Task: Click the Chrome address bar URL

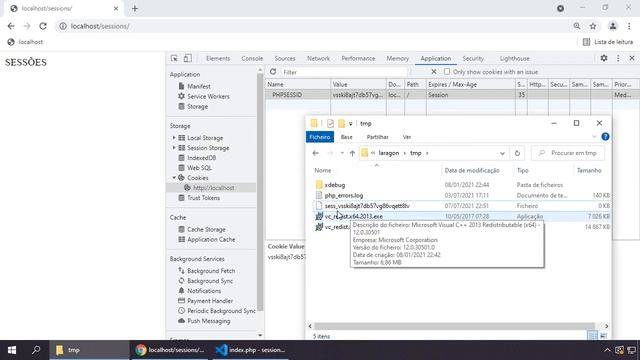Action: click(100, 26)
